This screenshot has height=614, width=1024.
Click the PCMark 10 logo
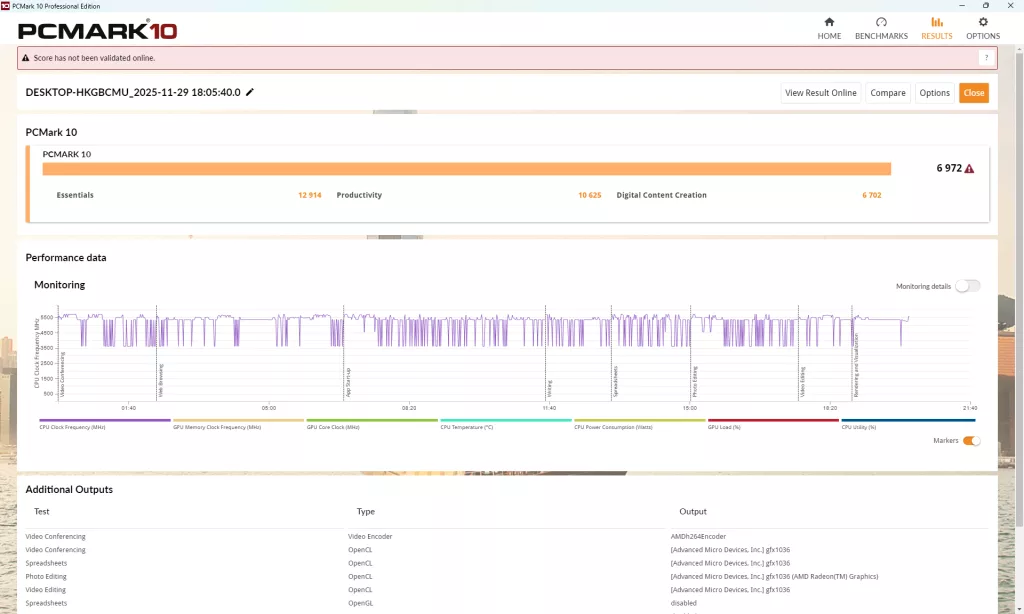(x=97, y=30)
